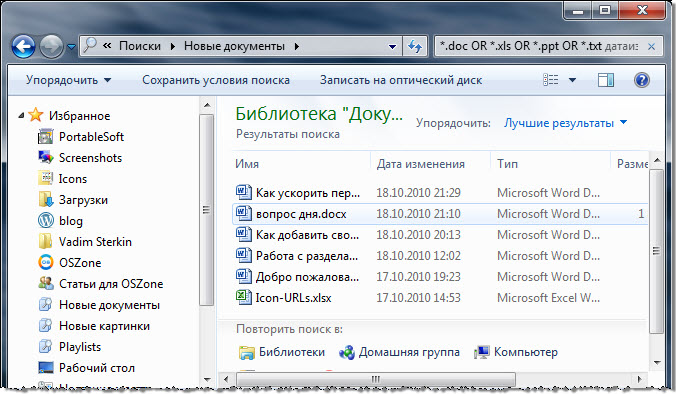Select Новые документы saved search
Viewport: 676px width, 394px height.
coord(99,305)
